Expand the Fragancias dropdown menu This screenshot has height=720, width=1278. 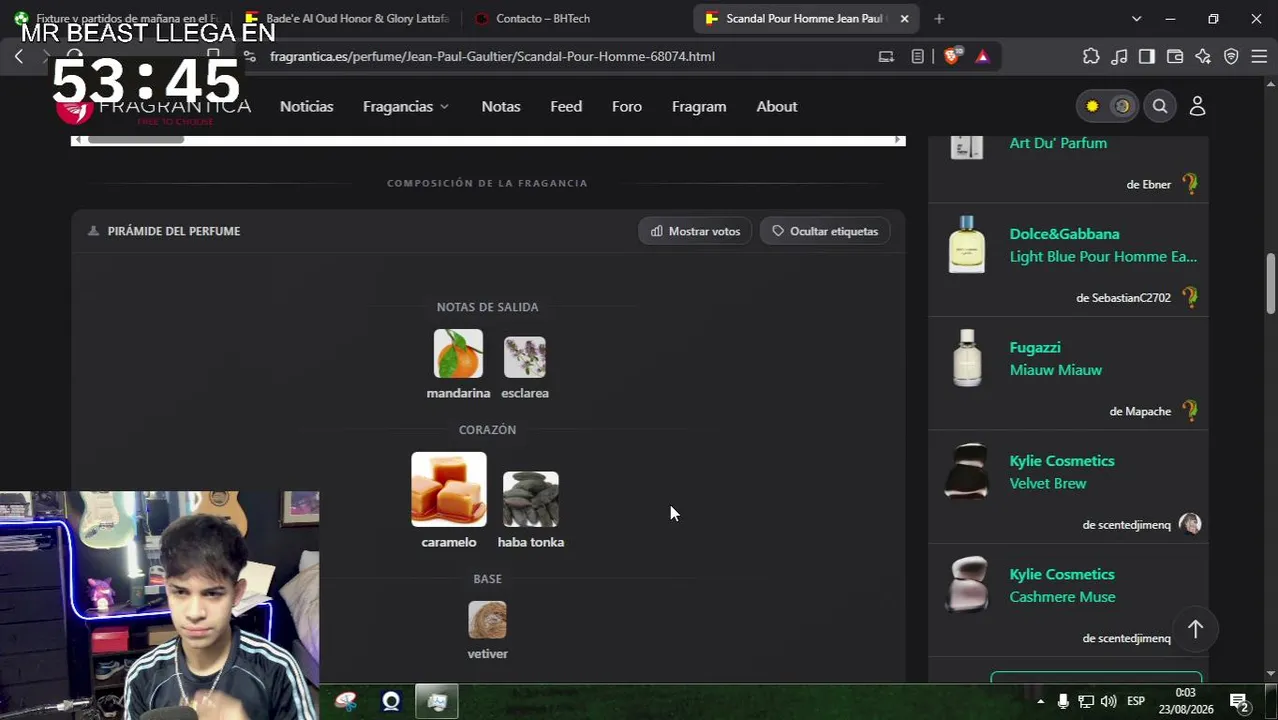pos(406,106)
